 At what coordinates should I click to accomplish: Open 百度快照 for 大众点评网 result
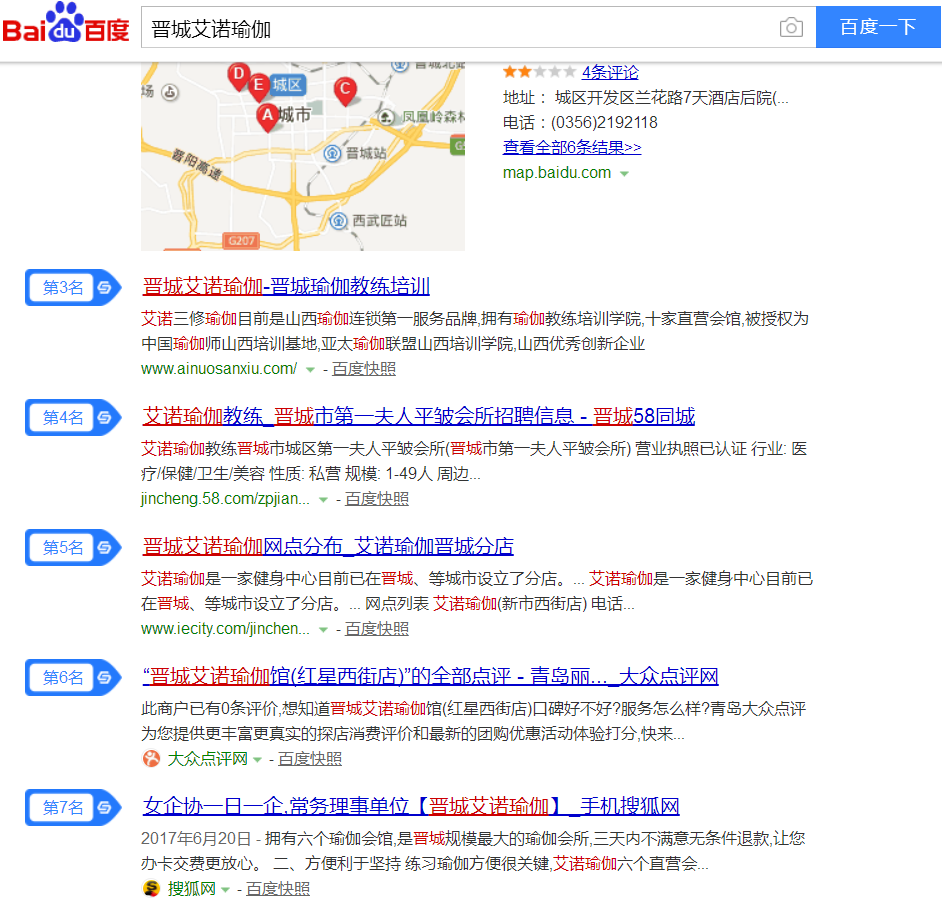pyautogui.click(x=310, y=759)
